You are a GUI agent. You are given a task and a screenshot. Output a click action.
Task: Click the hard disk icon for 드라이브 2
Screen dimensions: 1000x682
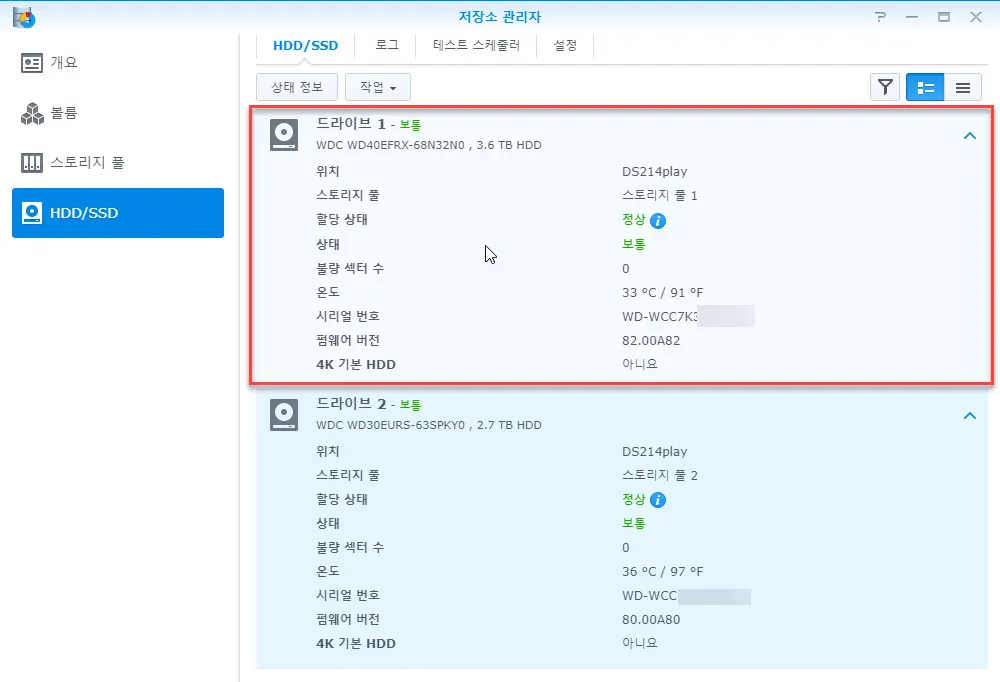tap(284, 413)
